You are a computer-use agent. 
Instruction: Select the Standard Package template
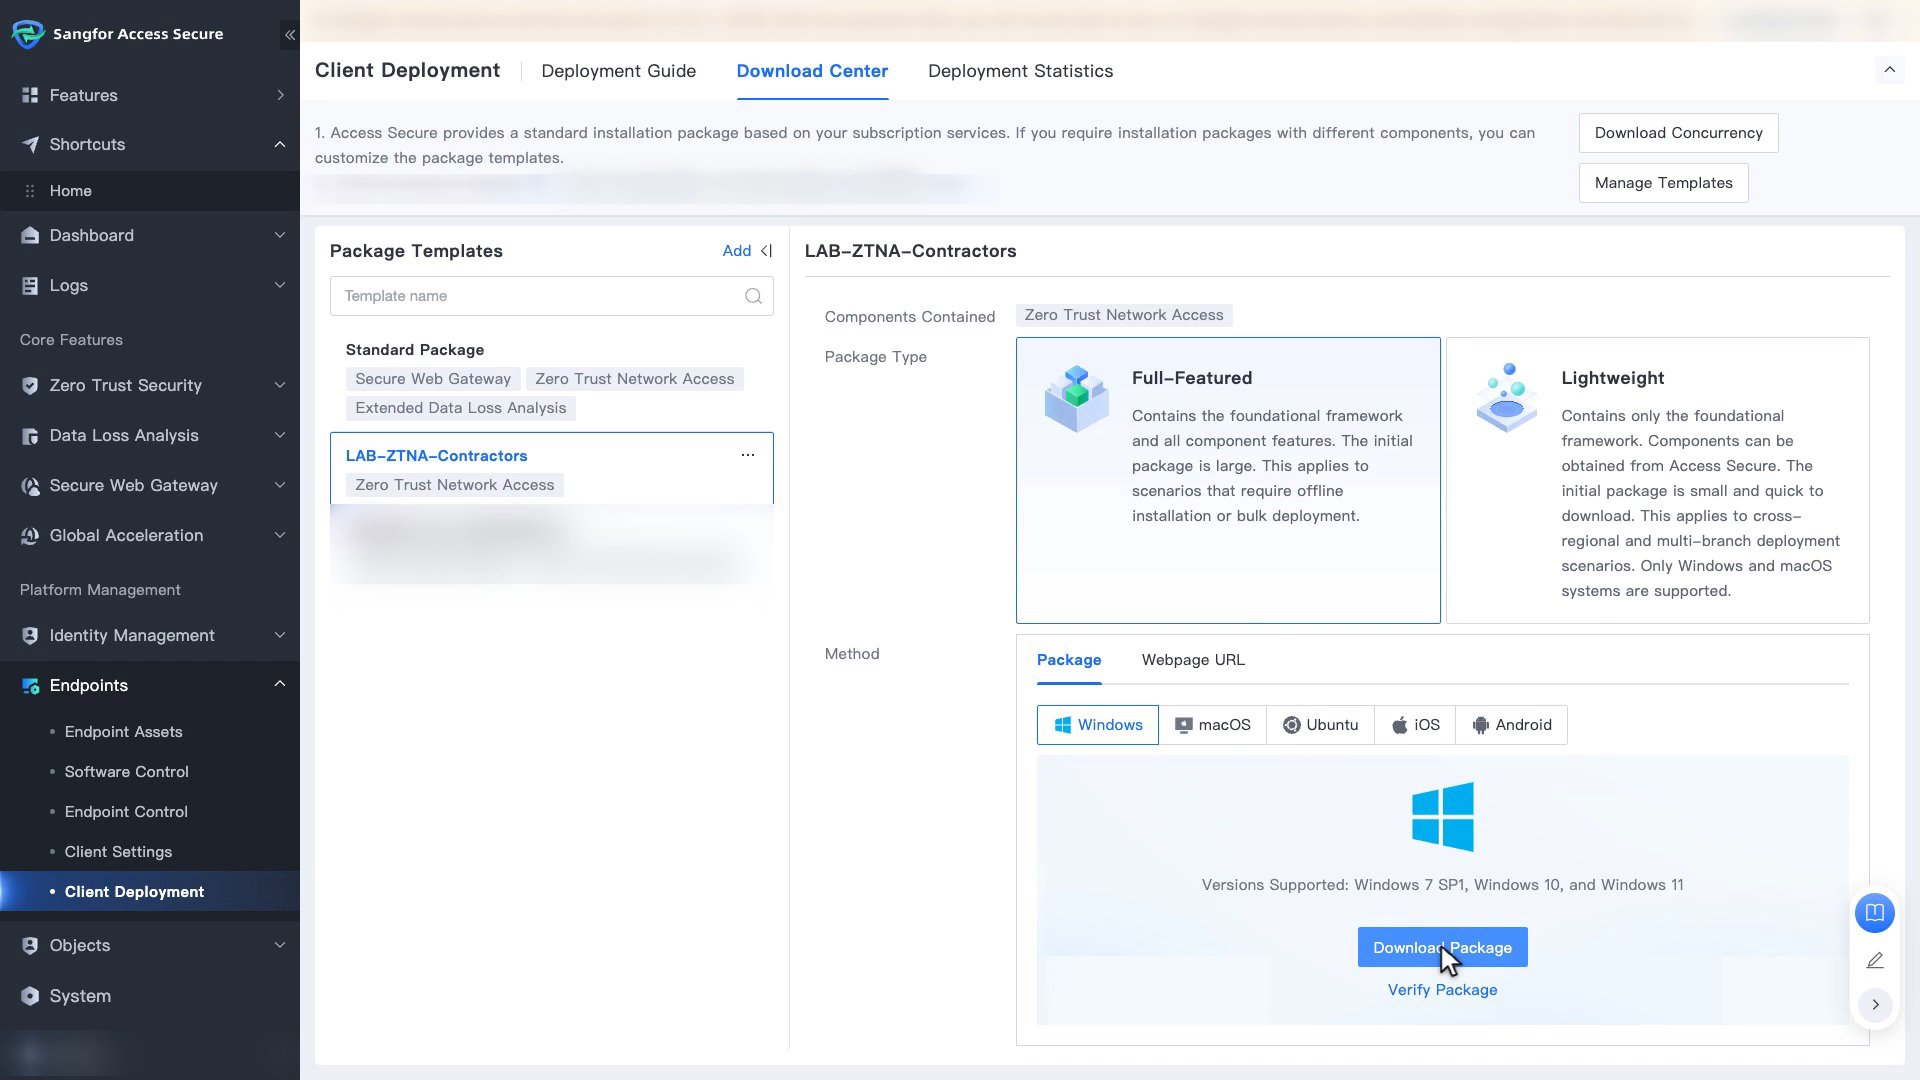point(551,380)
